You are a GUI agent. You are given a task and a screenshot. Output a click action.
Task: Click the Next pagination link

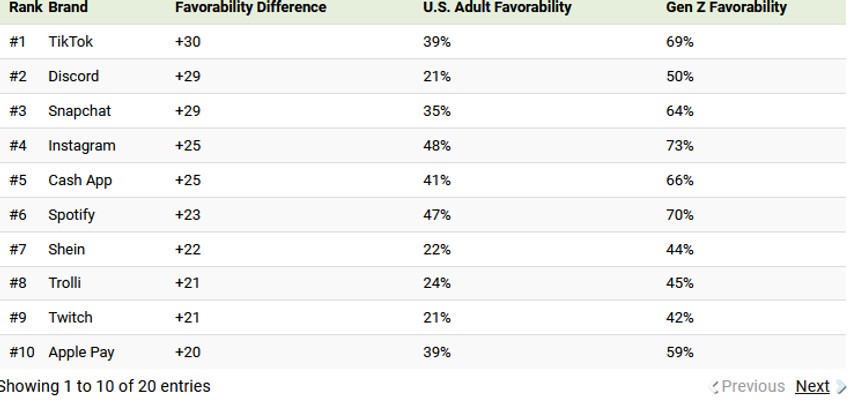(812, 386)
